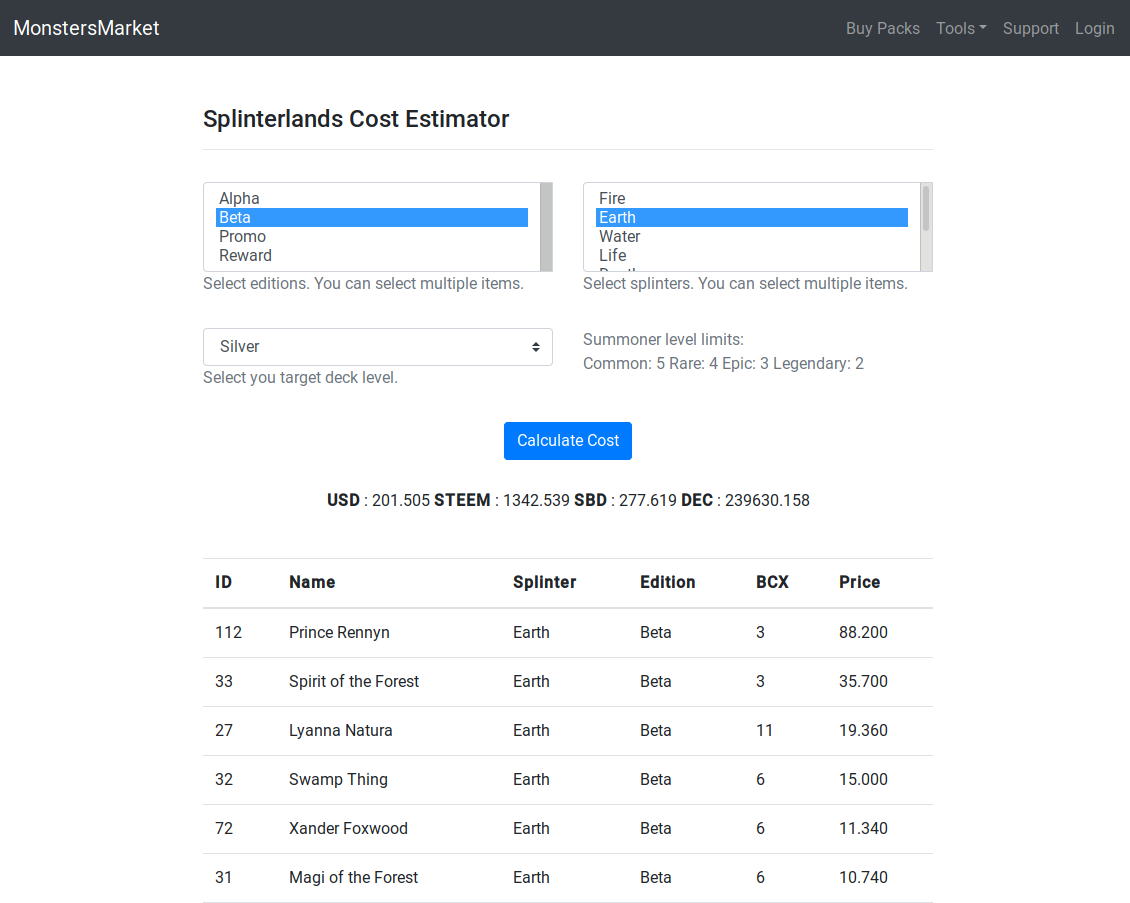Click the 19.360 price value

863,731
